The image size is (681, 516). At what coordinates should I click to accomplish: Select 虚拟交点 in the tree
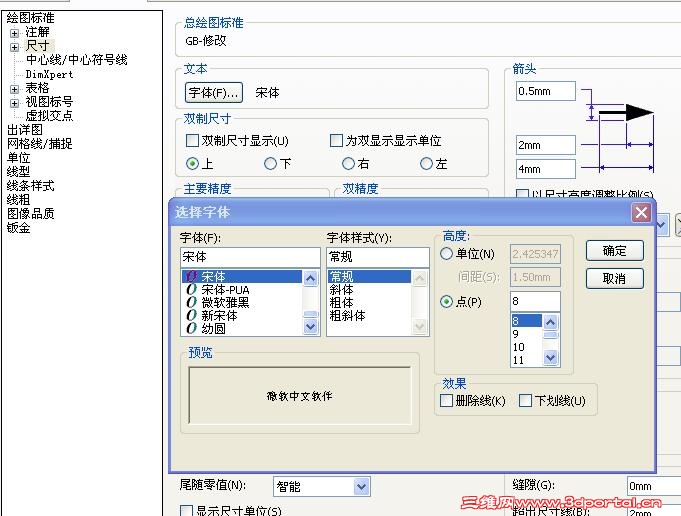tap(49, 116)
